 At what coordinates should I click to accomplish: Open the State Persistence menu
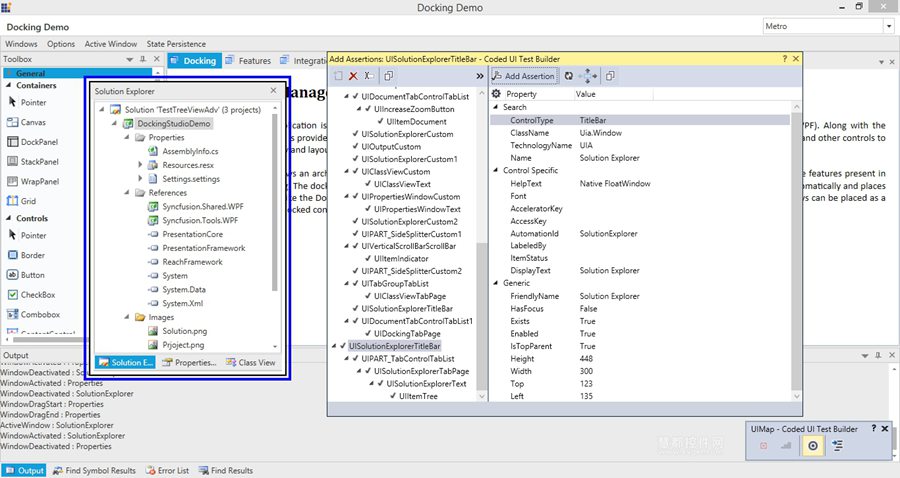click(176, 44)
